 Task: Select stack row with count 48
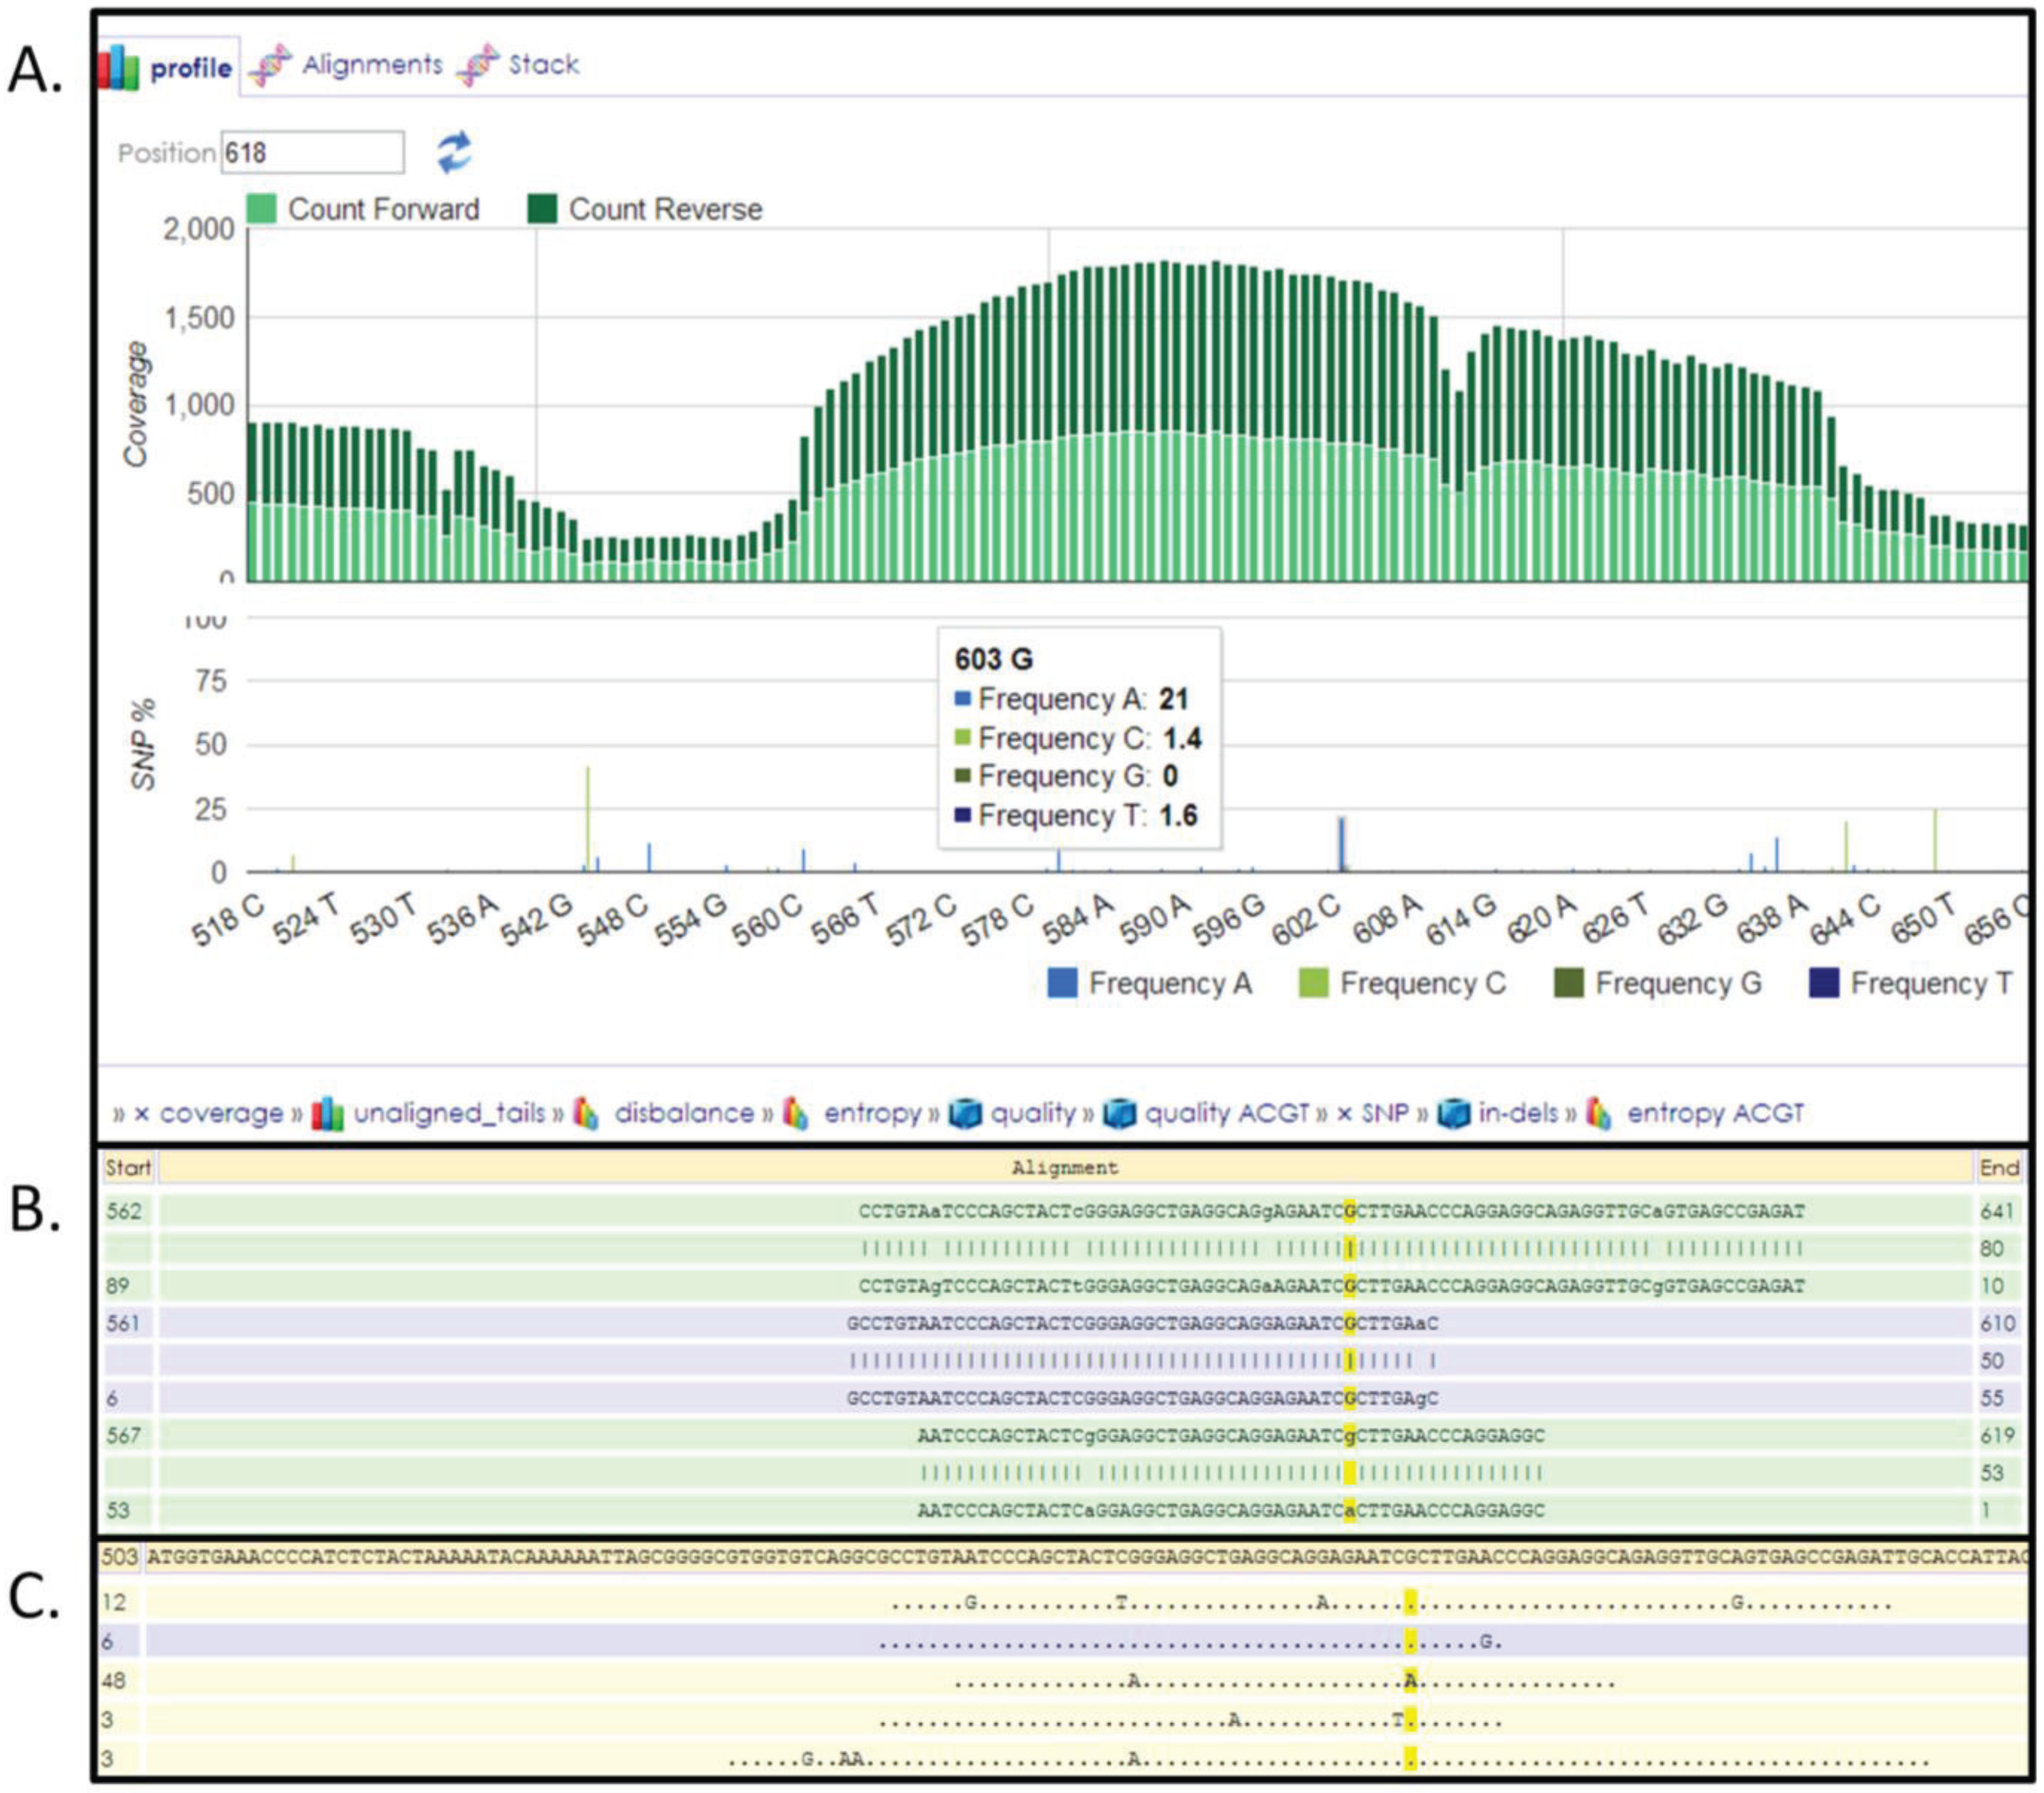pos(1064,1681)
